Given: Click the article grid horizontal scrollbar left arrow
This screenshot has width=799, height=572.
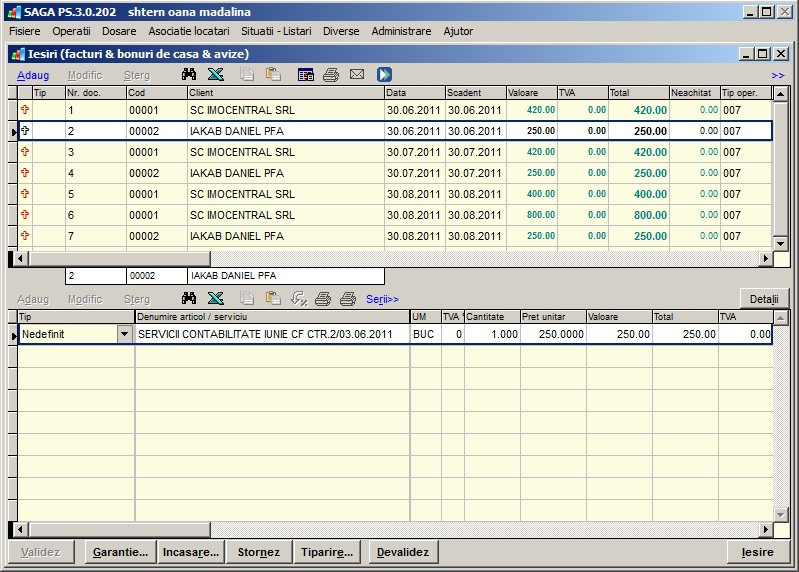Looking at the screenshot, I should pyautogui.click(x=20, y=529).
